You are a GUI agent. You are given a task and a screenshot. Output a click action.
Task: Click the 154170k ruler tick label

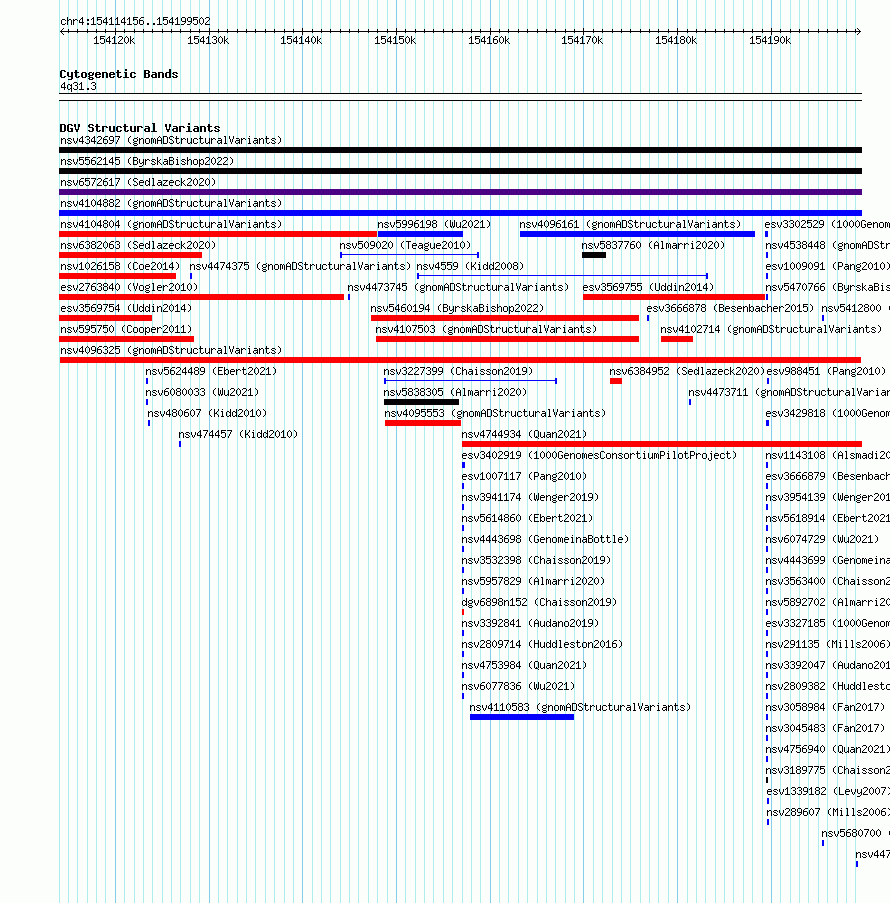[582, 40]
